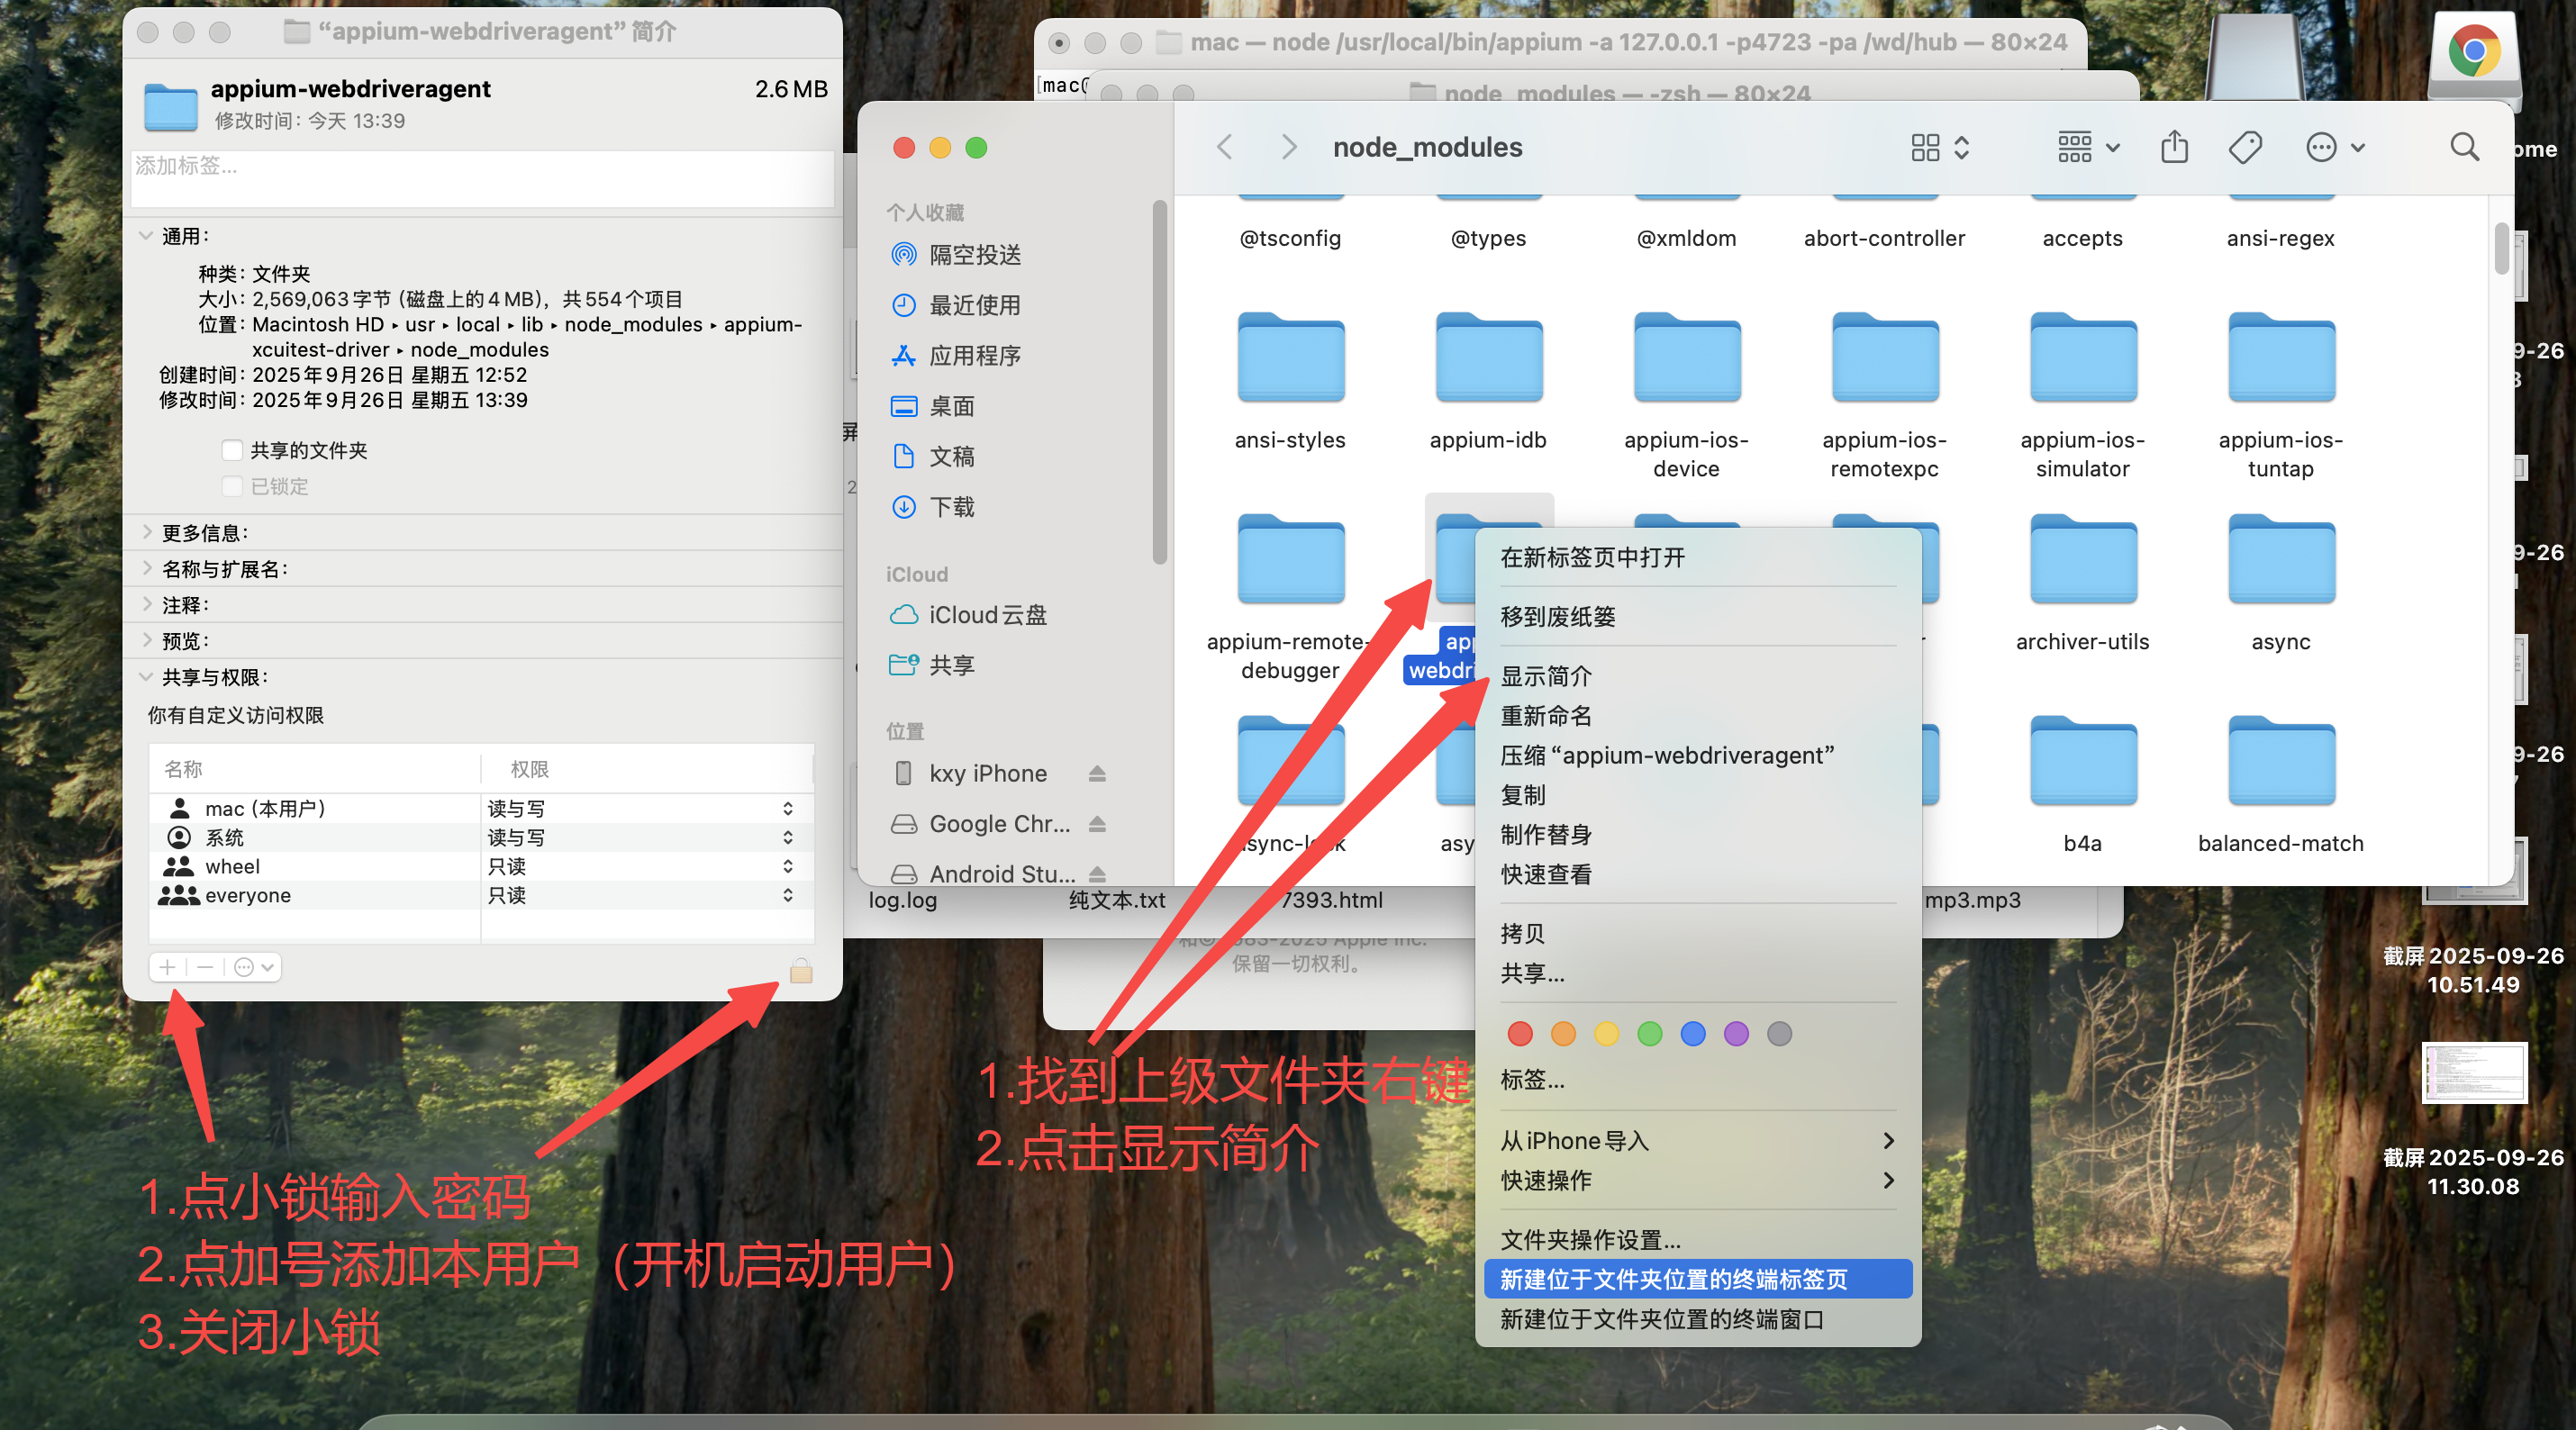Expand the 更多信息 section
The image size is (2576, 1430).
tap(147, 532)
